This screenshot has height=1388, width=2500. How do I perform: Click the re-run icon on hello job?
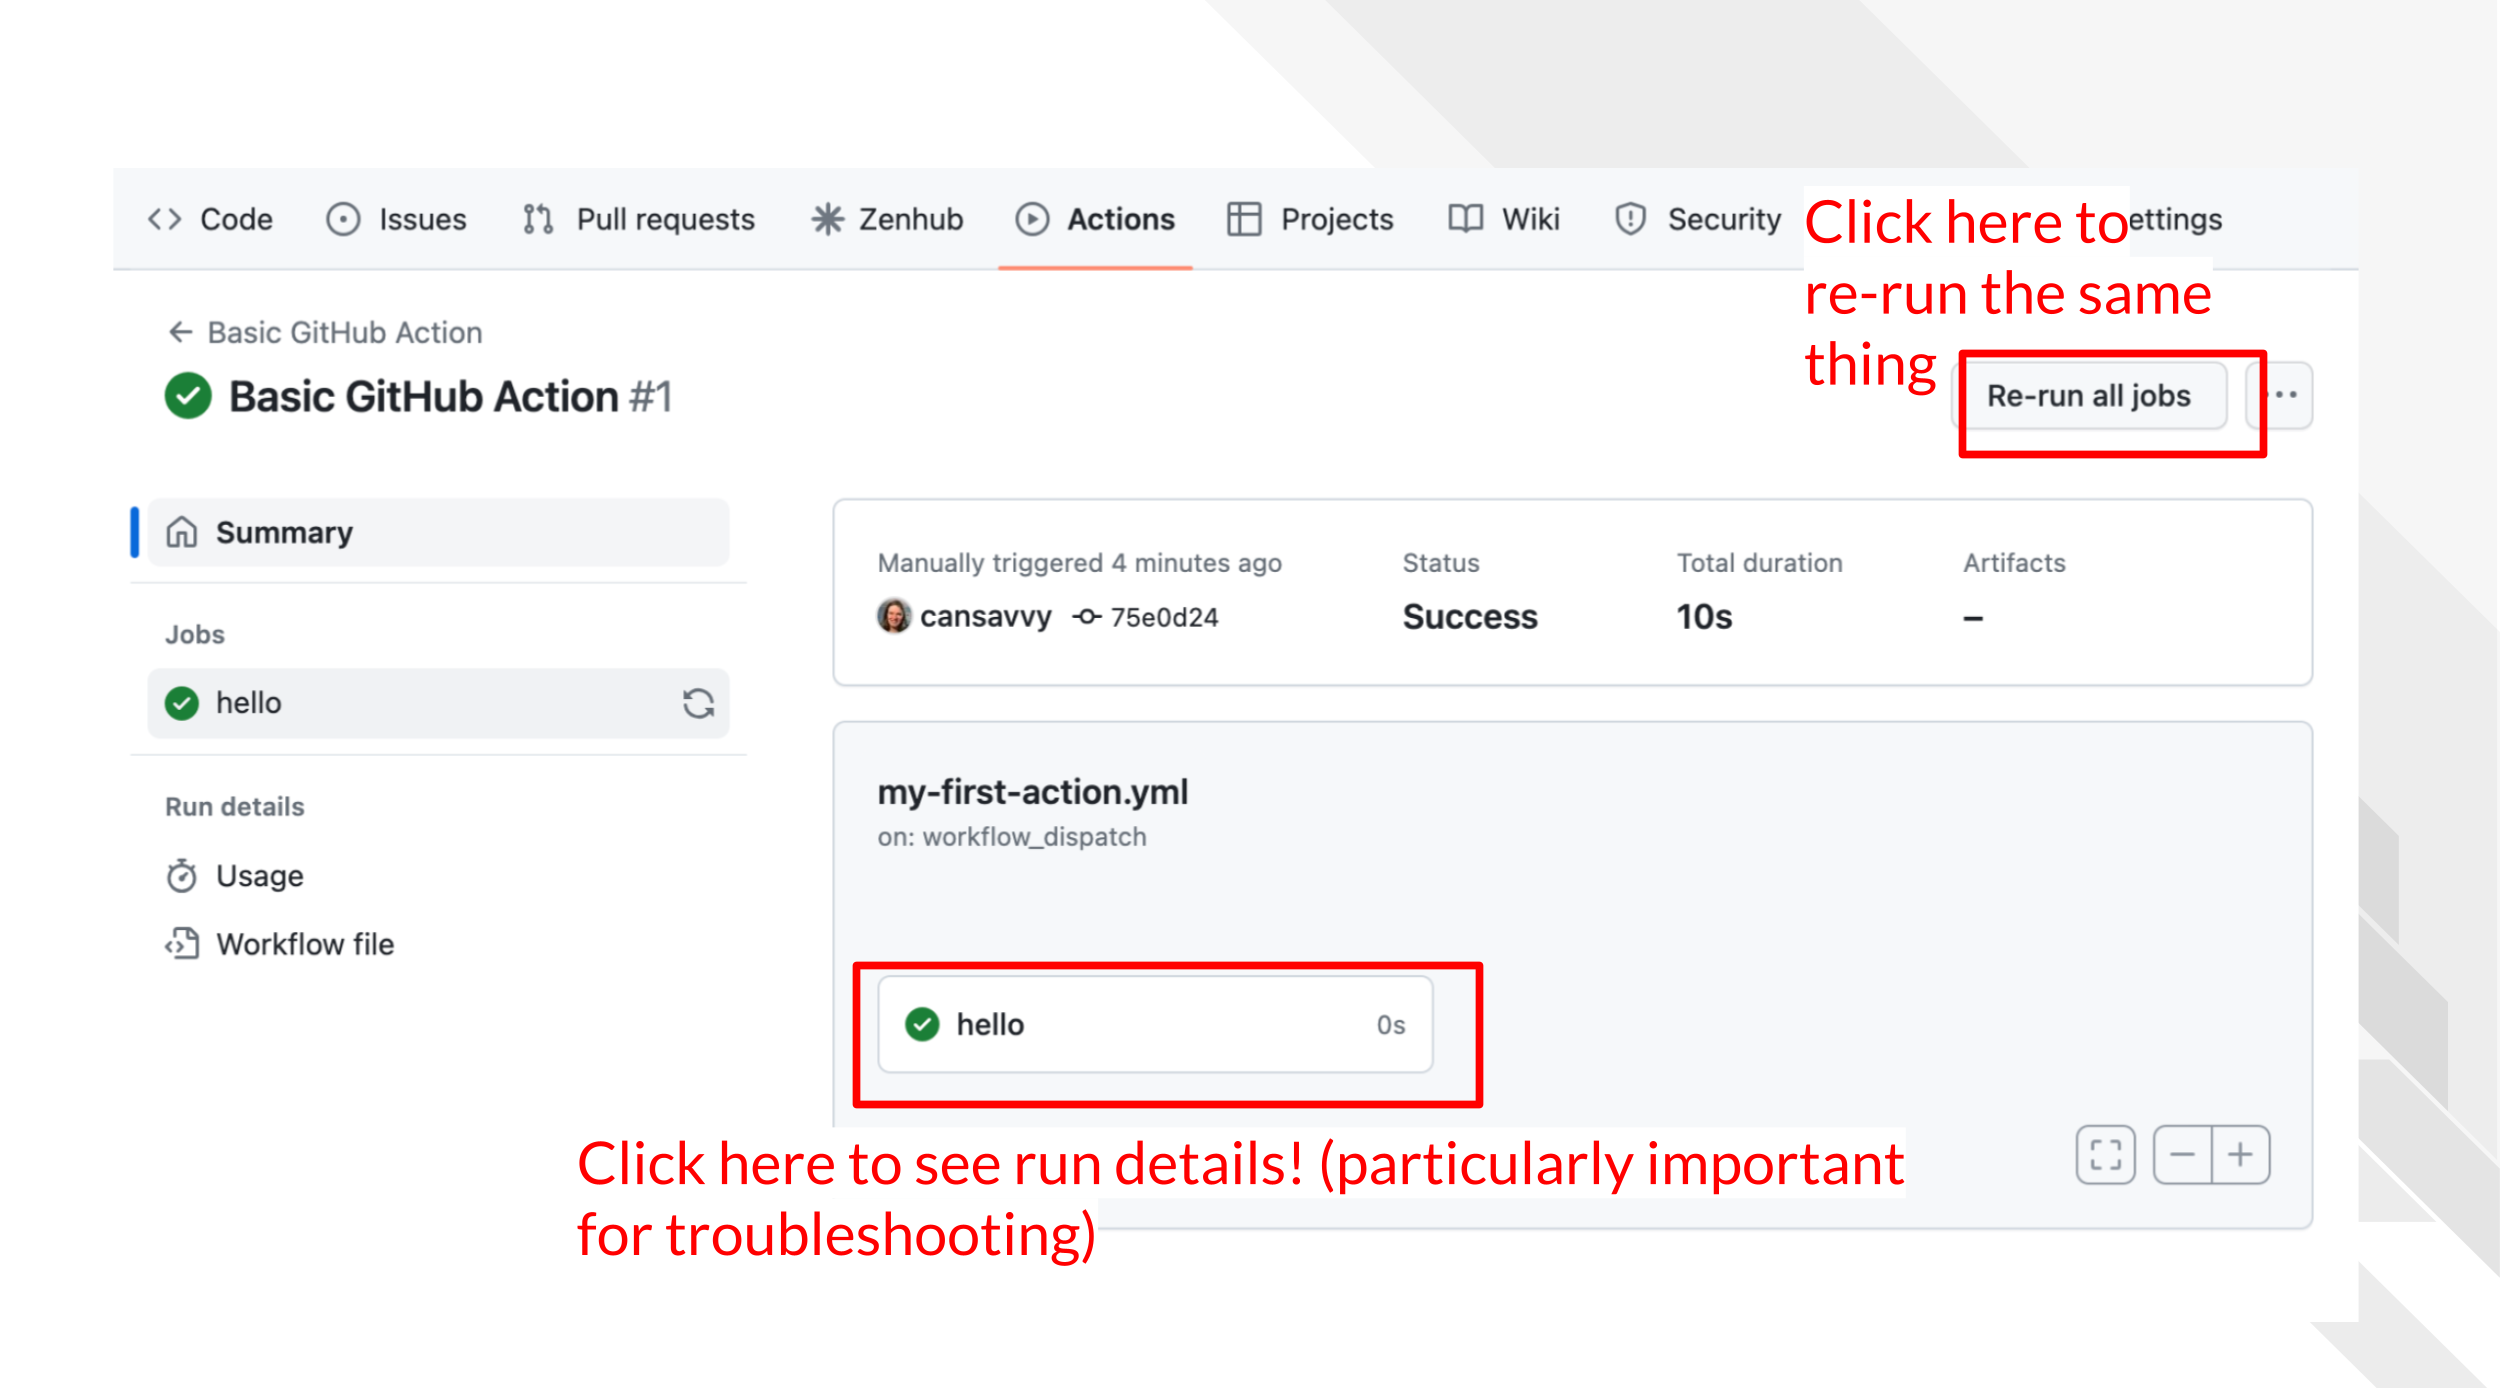click(698, 703)
